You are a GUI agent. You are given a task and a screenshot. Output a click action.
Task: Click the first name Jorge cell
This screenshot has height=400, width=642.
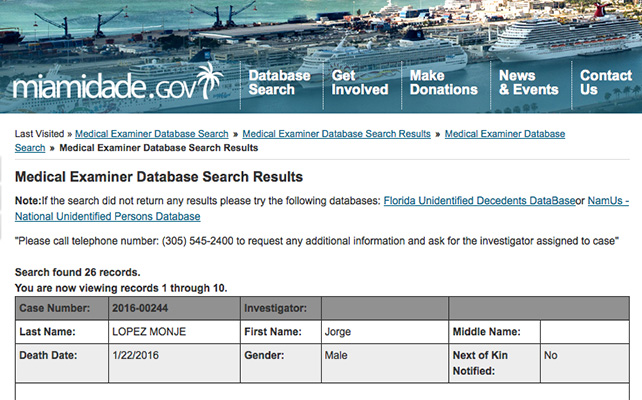click(385, 332)
